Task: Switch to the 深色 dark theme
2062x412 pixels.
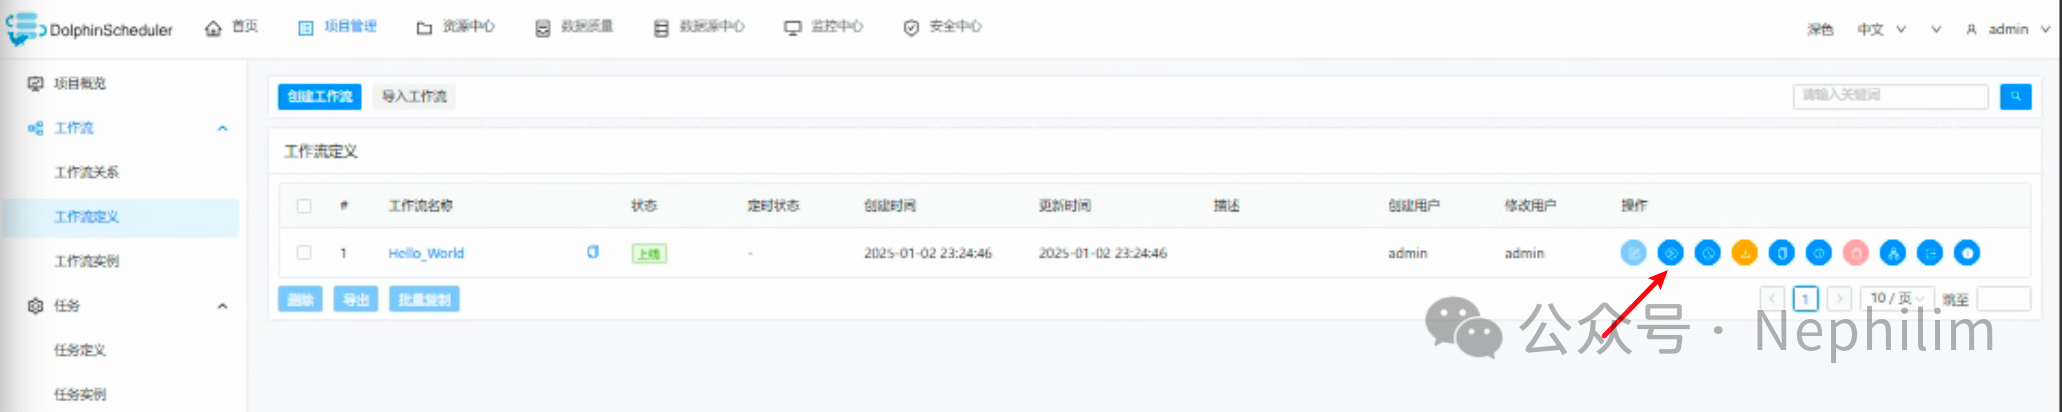Action: (1820, 29)
